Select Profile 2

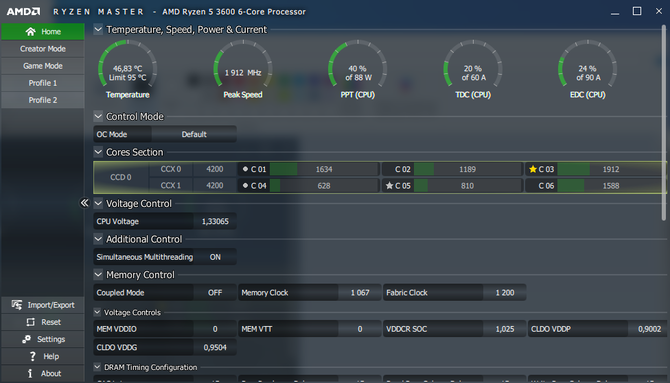(43, 100)
